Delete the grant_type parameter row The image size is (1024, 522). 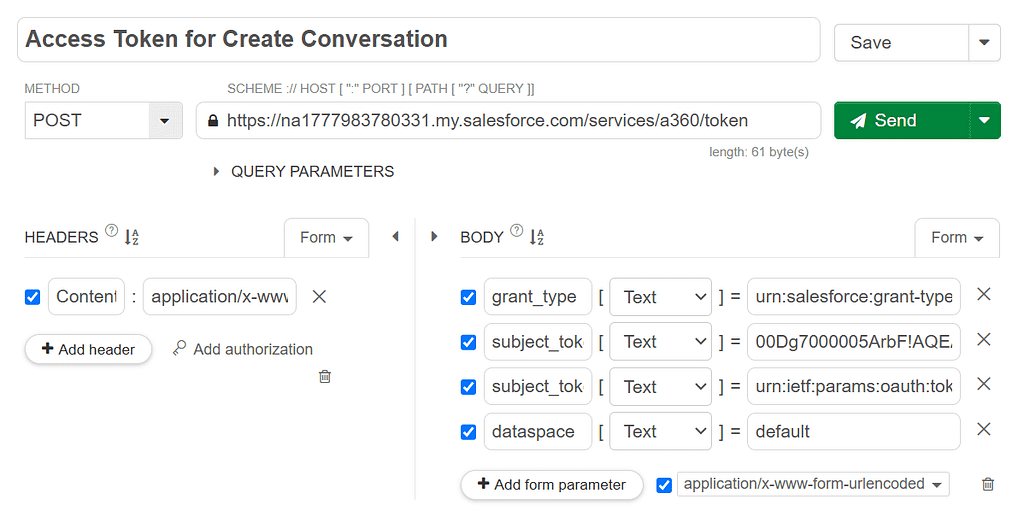(984, 294)
